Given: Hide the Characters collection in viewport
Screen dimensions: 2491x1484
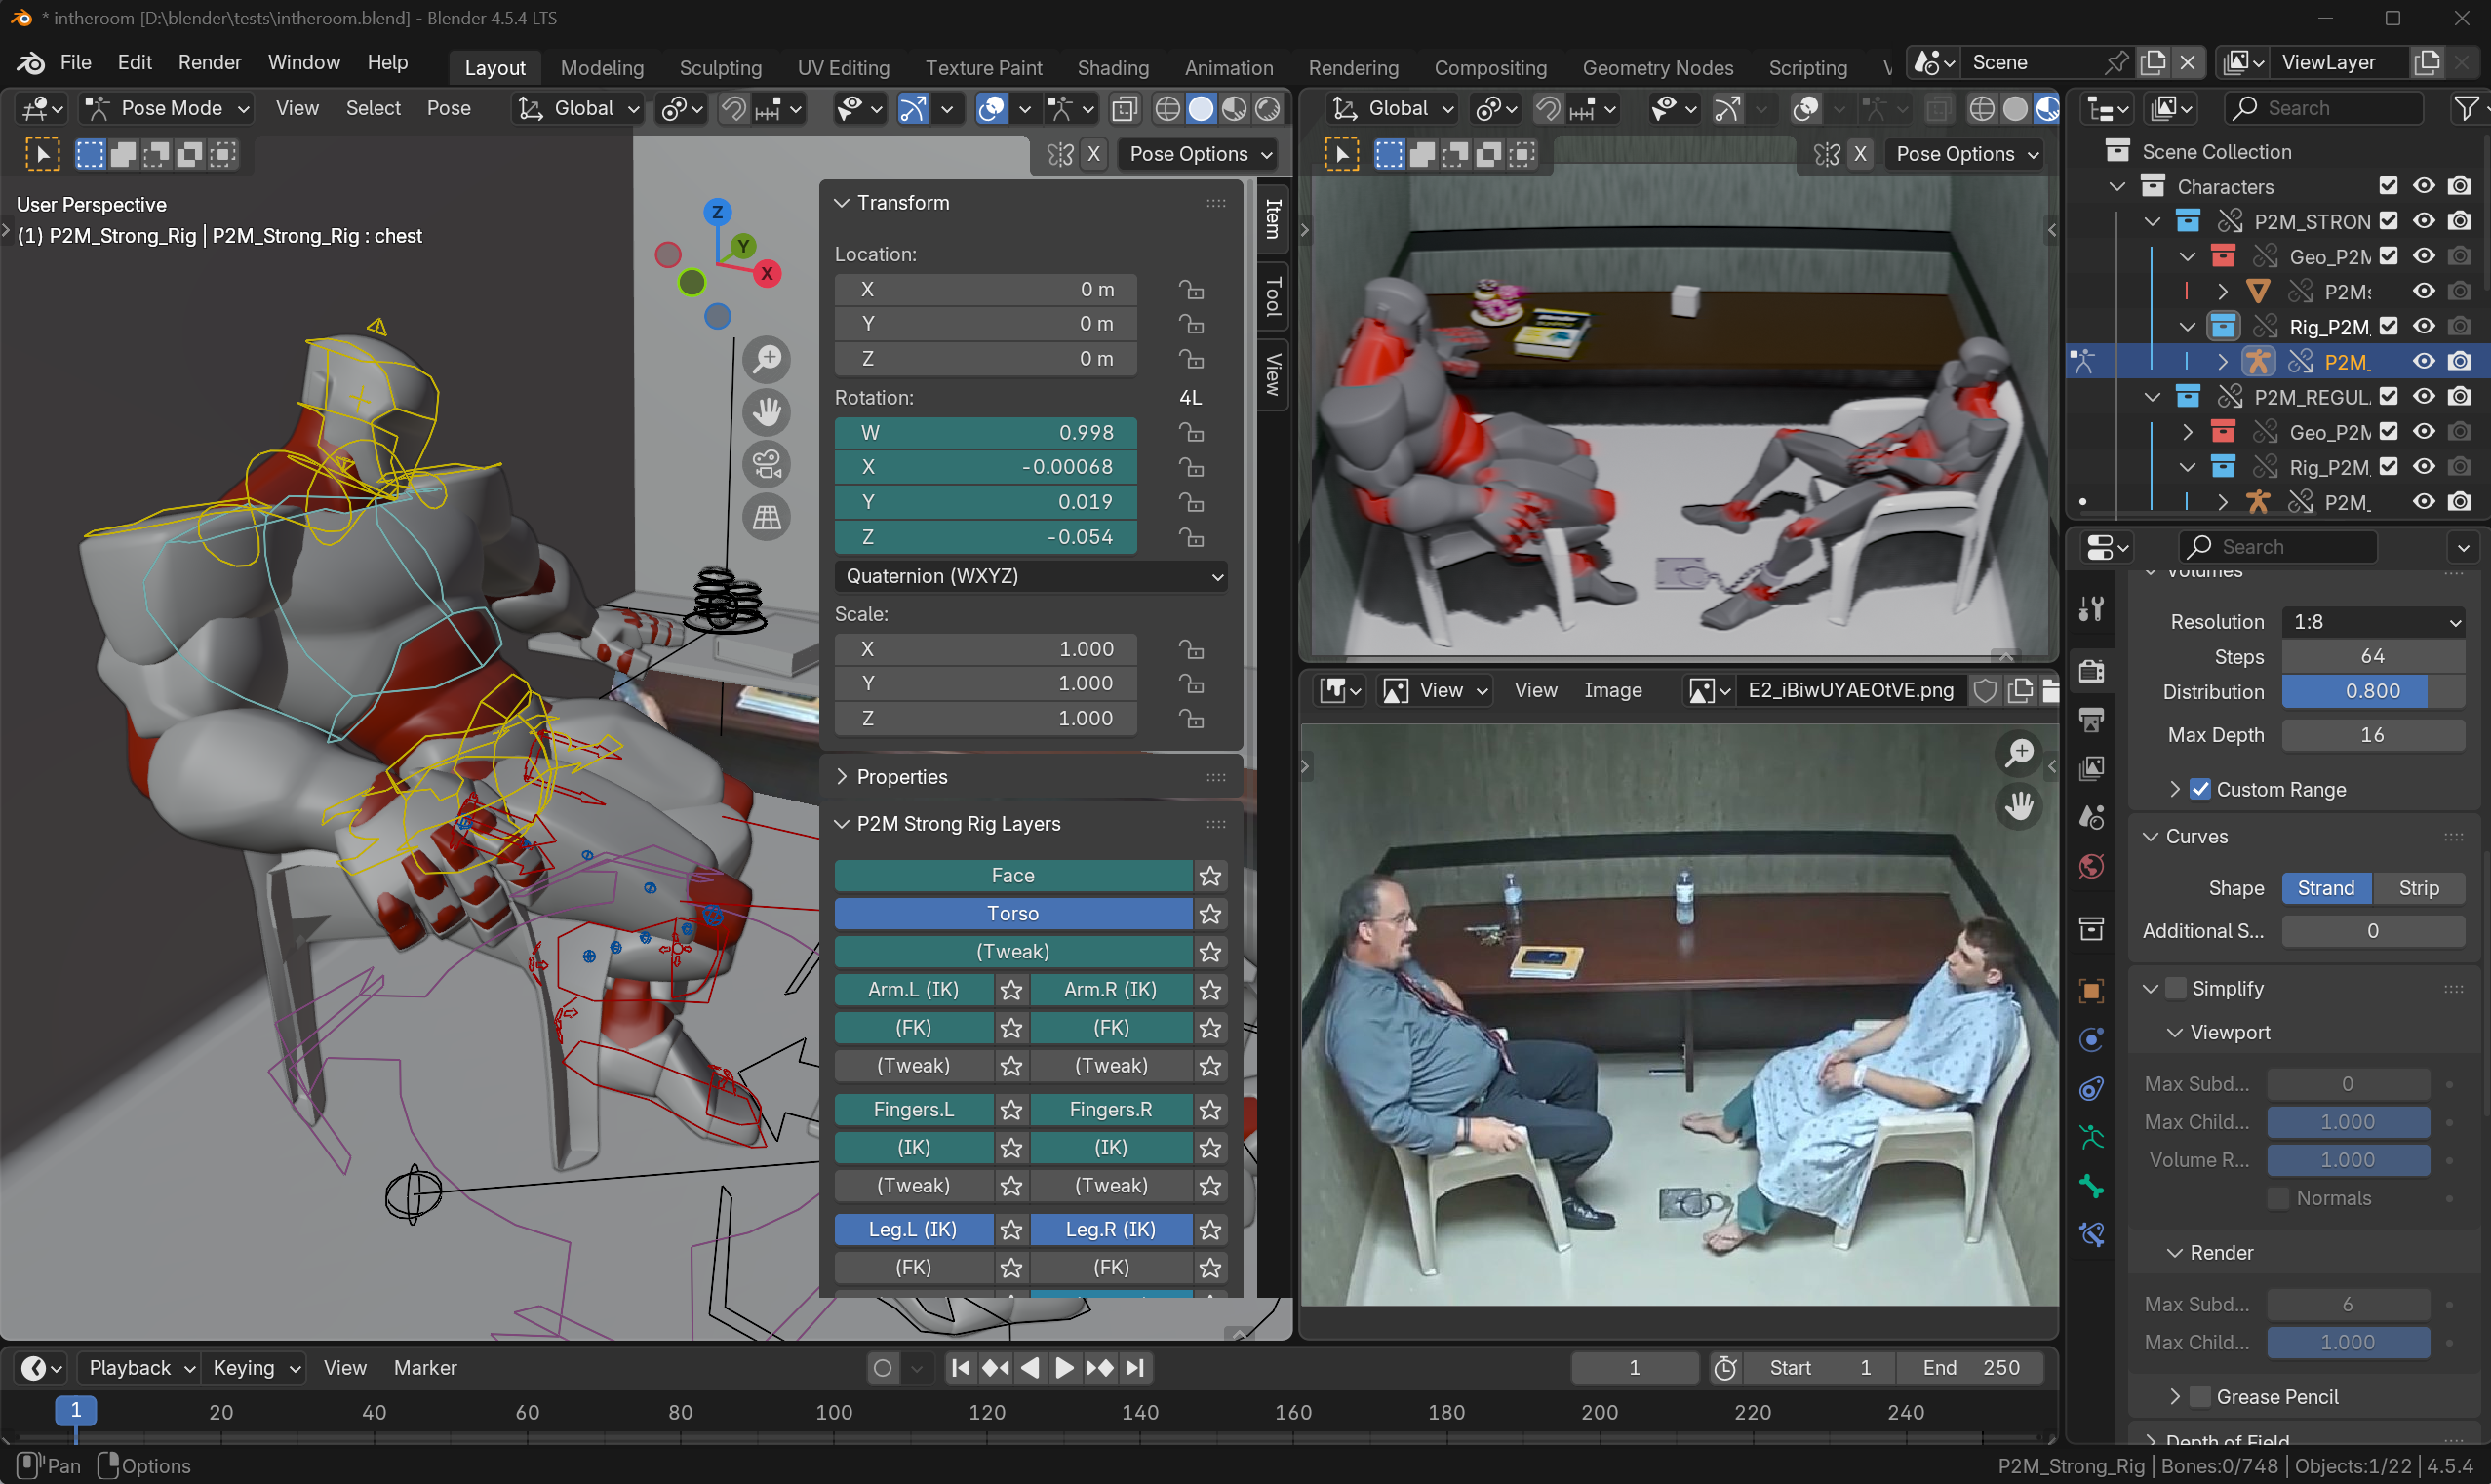Looking at the screenshot, I should point(2423,187).
